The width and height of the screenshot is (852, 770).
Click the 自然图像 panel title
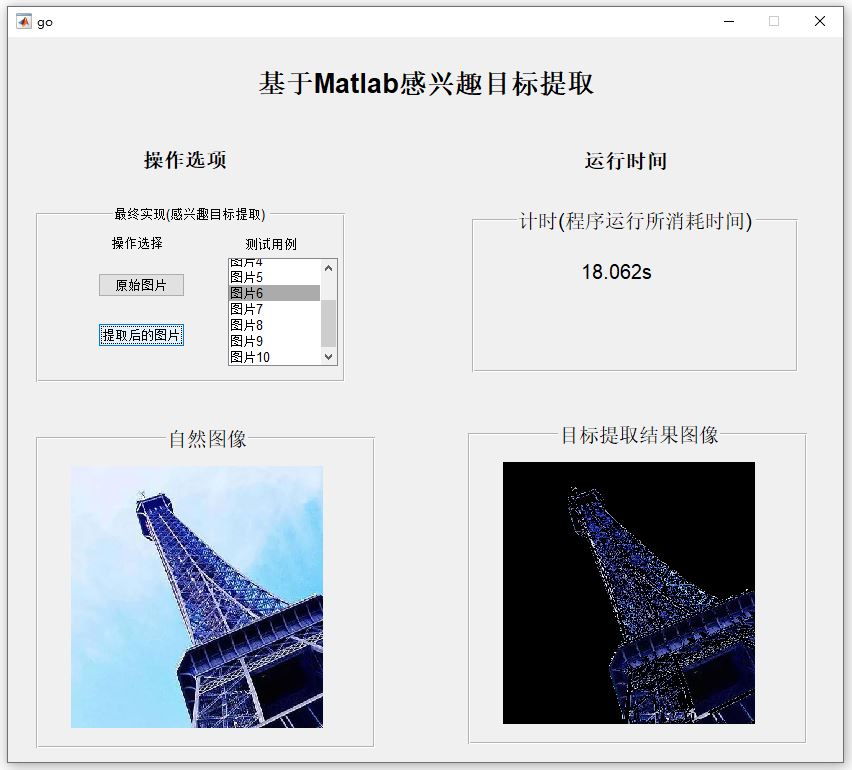coord(208,439)
